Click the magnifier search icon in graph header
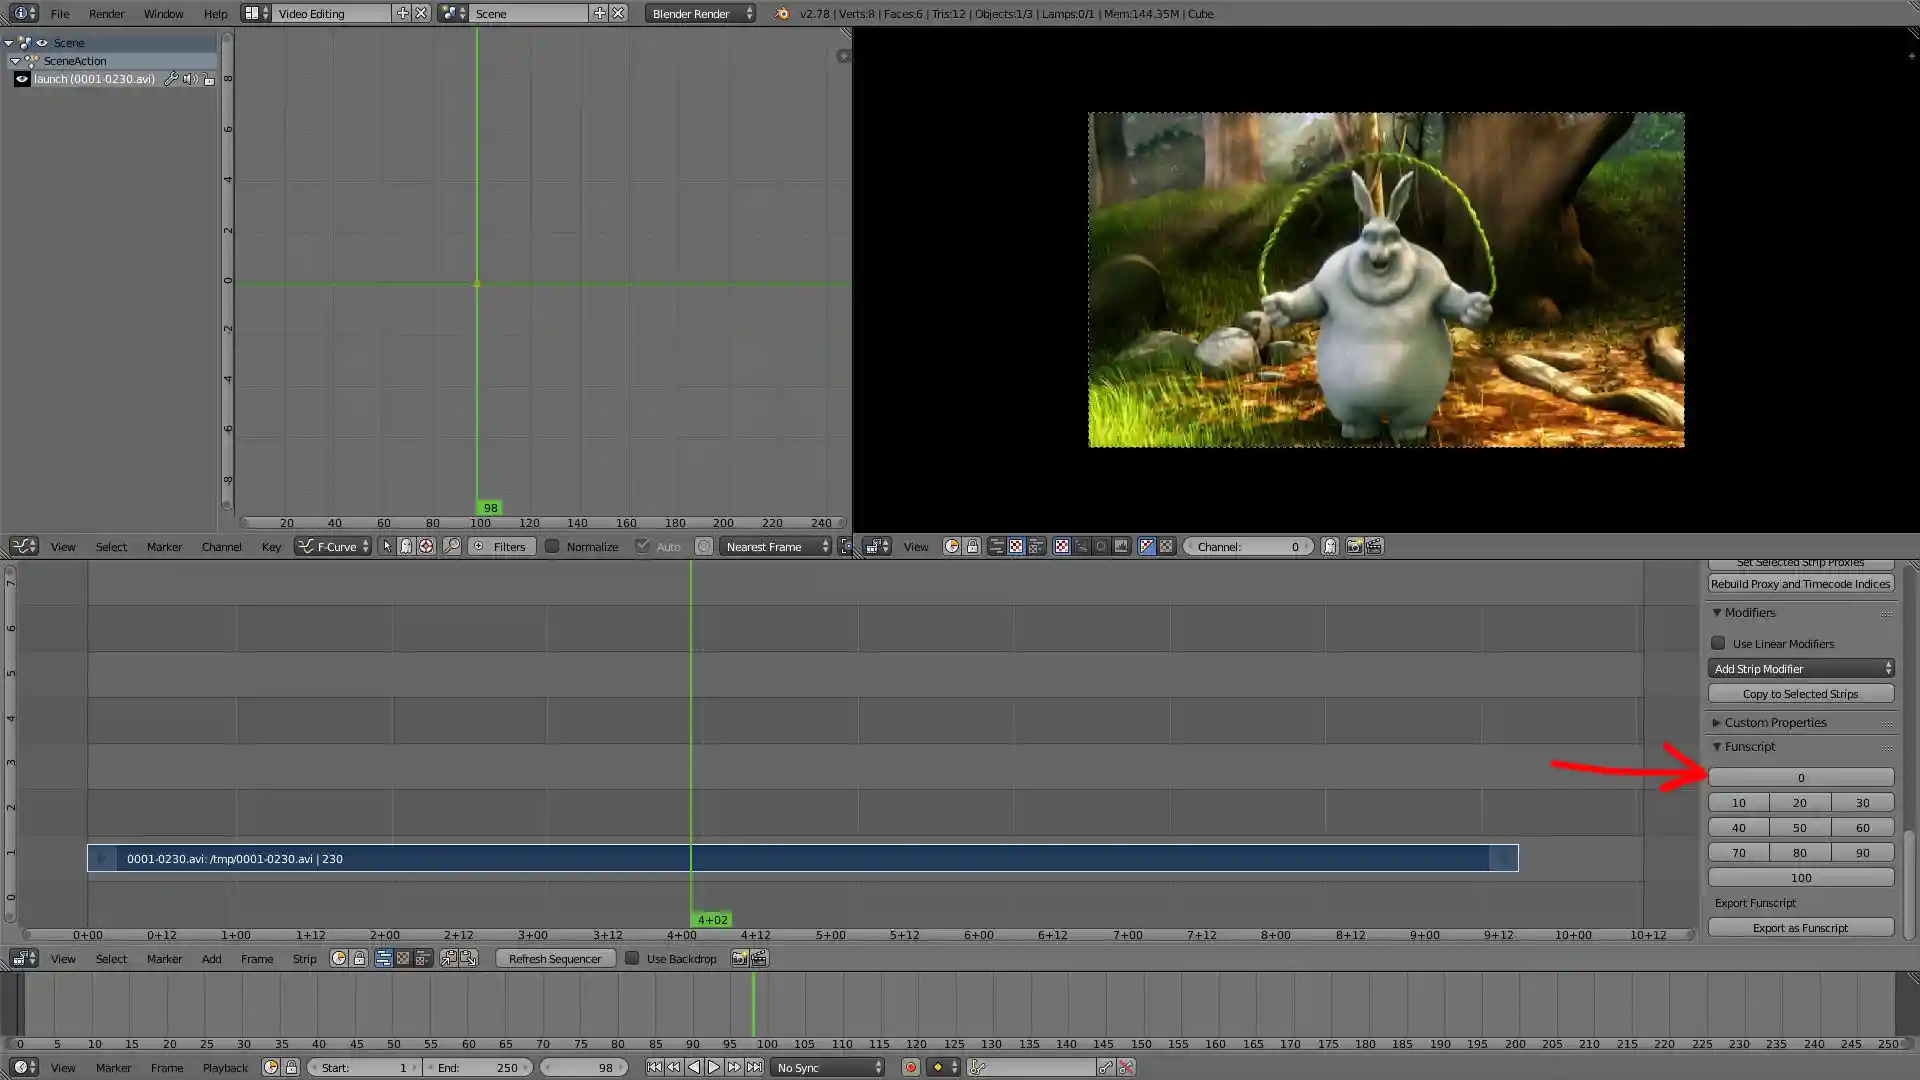This screenshot has height=1080, width=1920. pyautogui.click(x=452, y=546)
